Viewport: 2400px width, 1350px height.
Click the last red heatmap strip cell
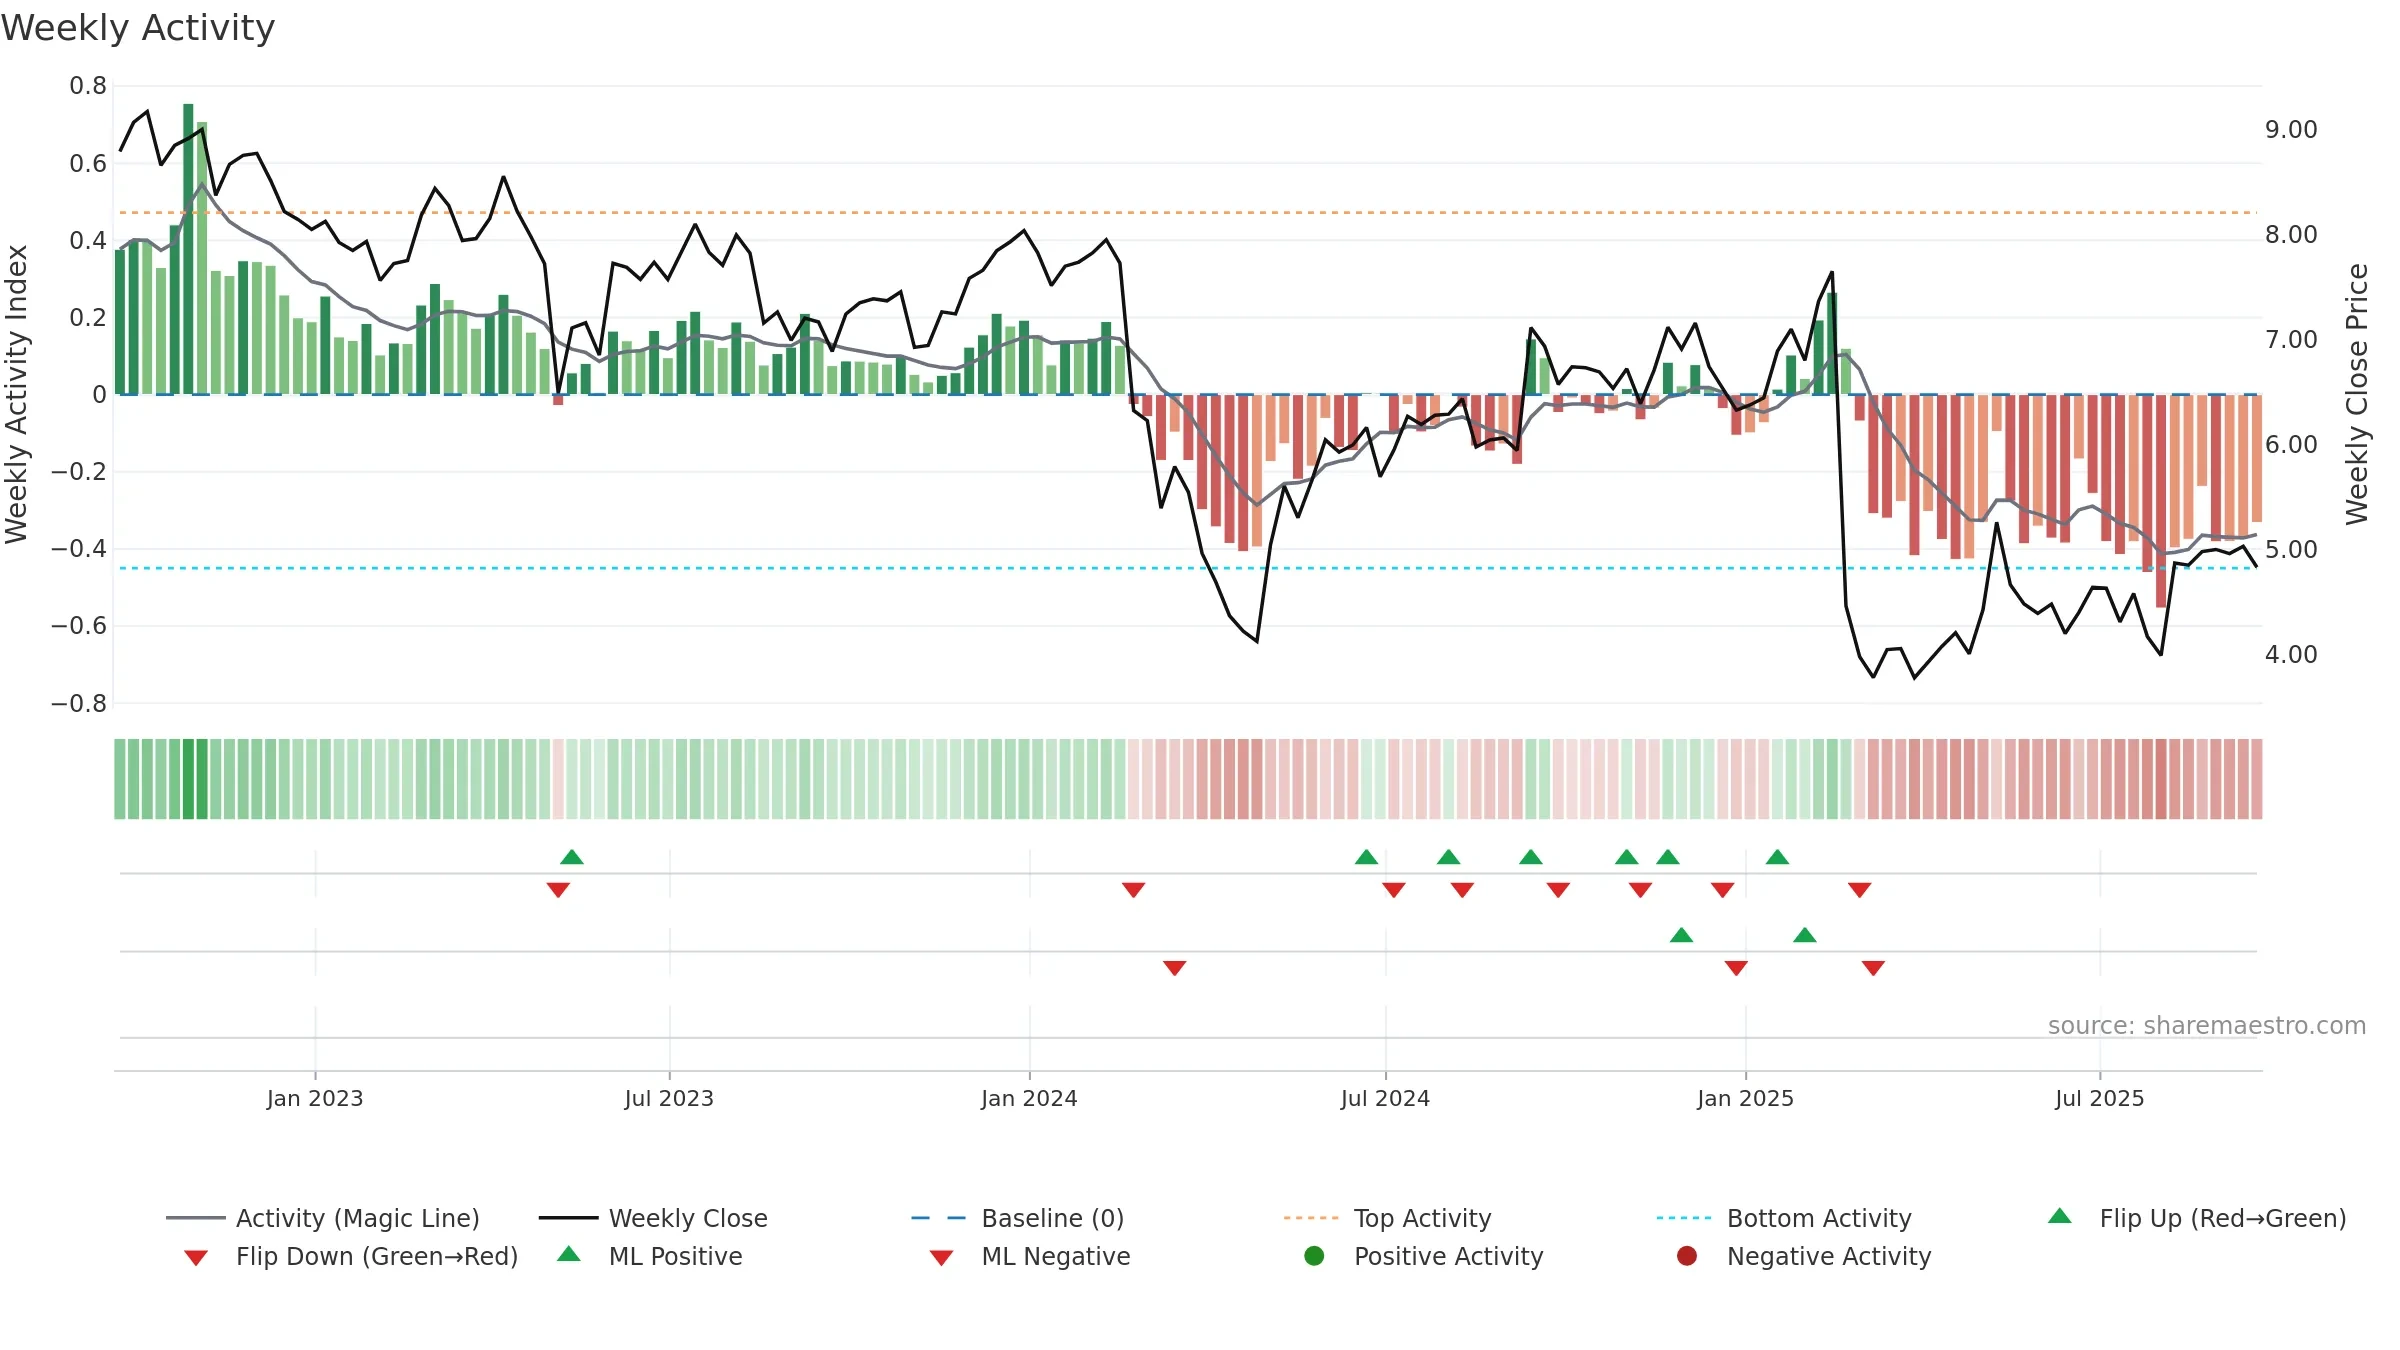(x=2257, y=779)
